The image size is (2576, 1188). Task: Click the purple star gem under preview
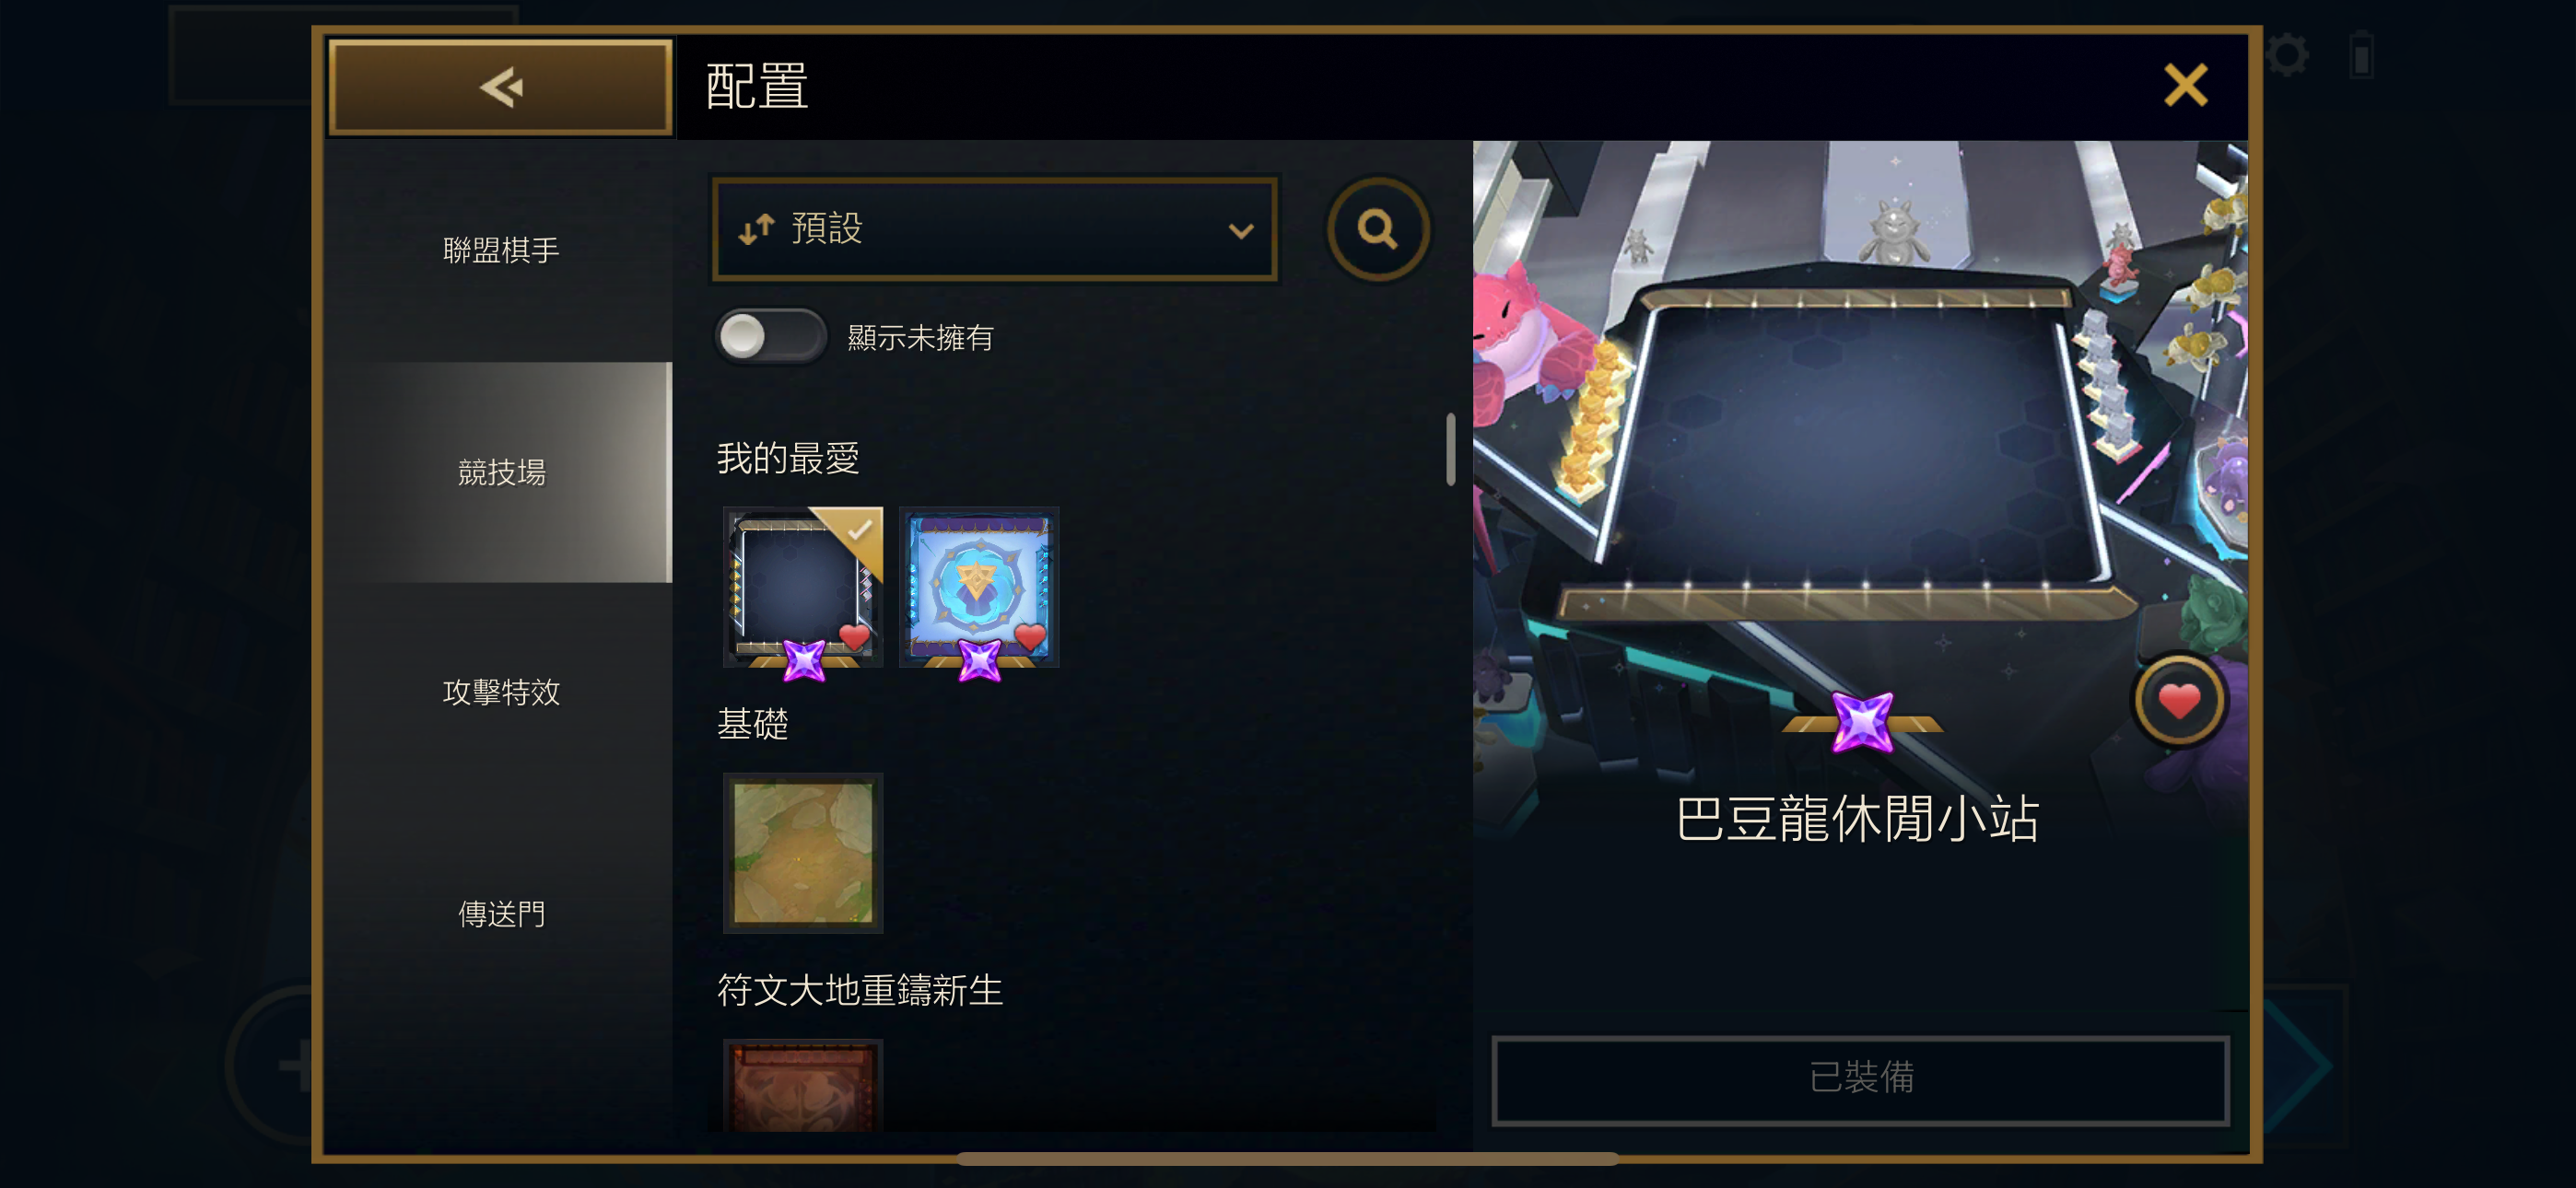[x=1862, y=722]
